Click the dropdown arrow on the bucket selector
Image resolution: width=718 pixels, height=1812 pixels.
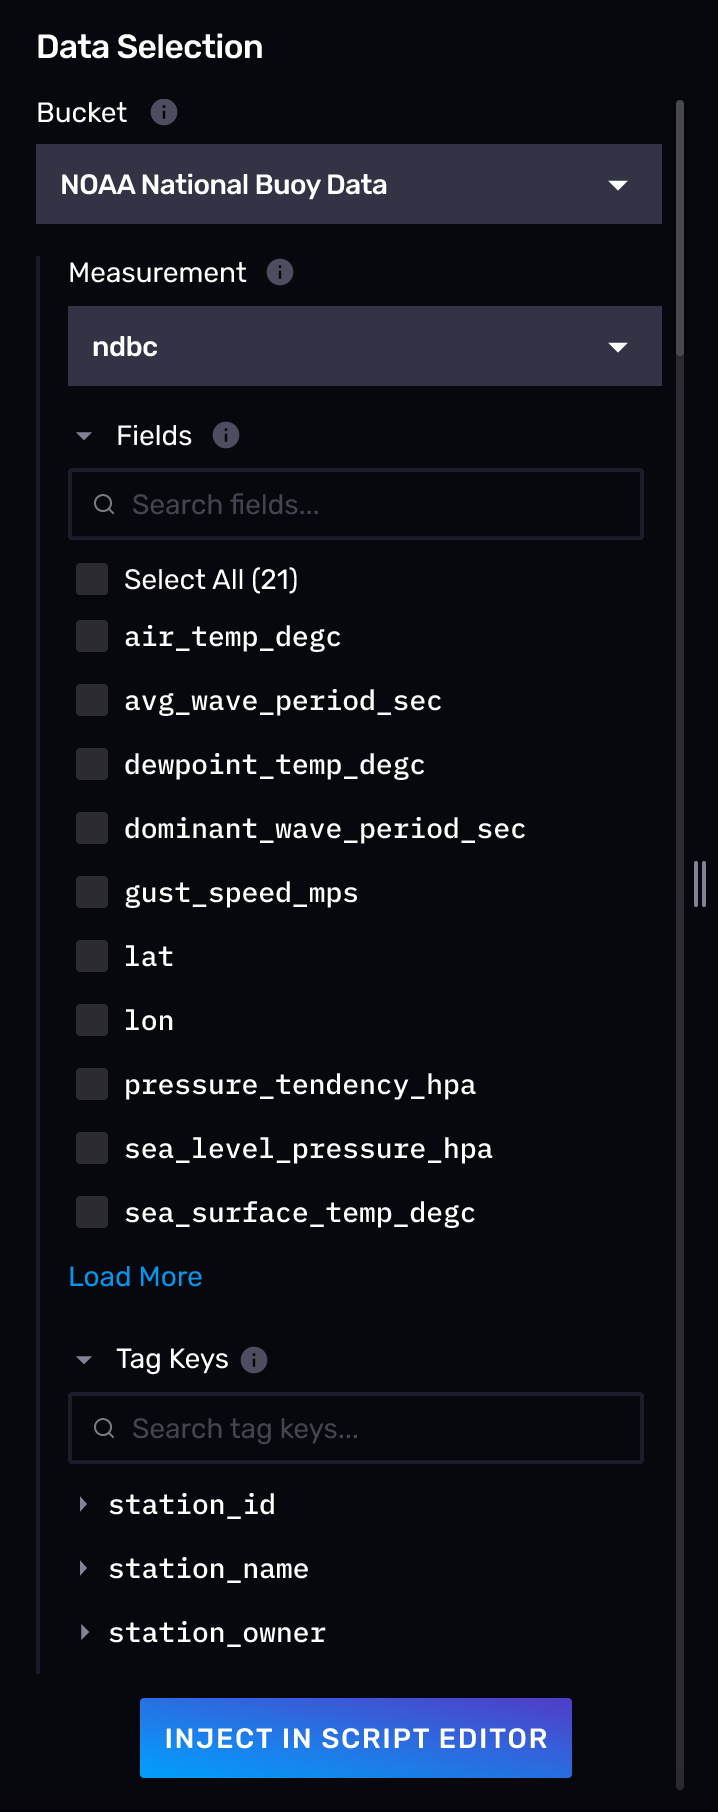pyautogui.click(x=618, y=184)
